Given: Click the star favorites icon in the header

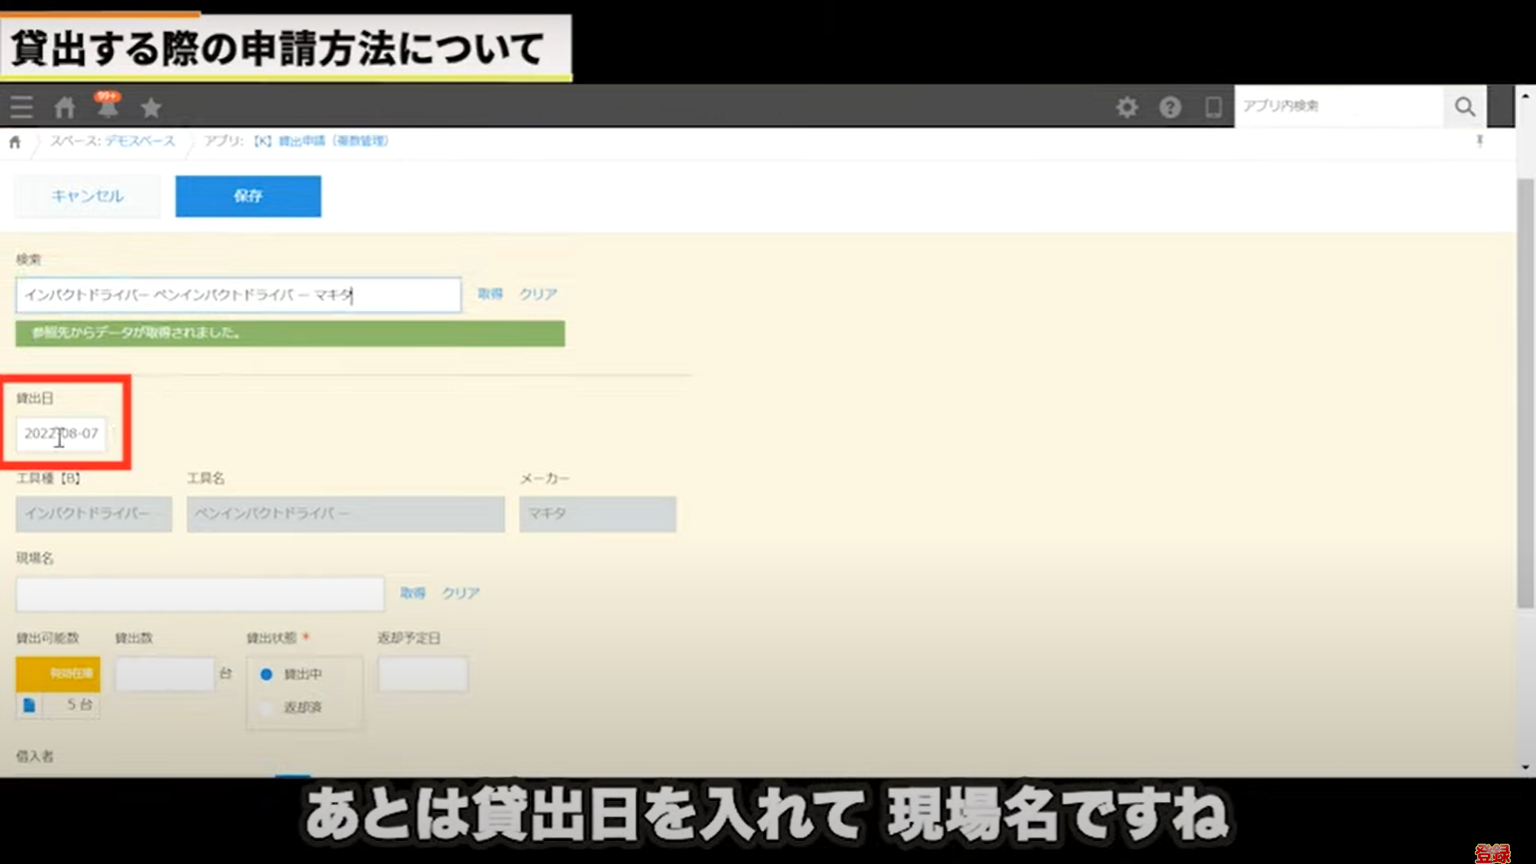Looking at the screenshot, I should click(x=150, y=106).
